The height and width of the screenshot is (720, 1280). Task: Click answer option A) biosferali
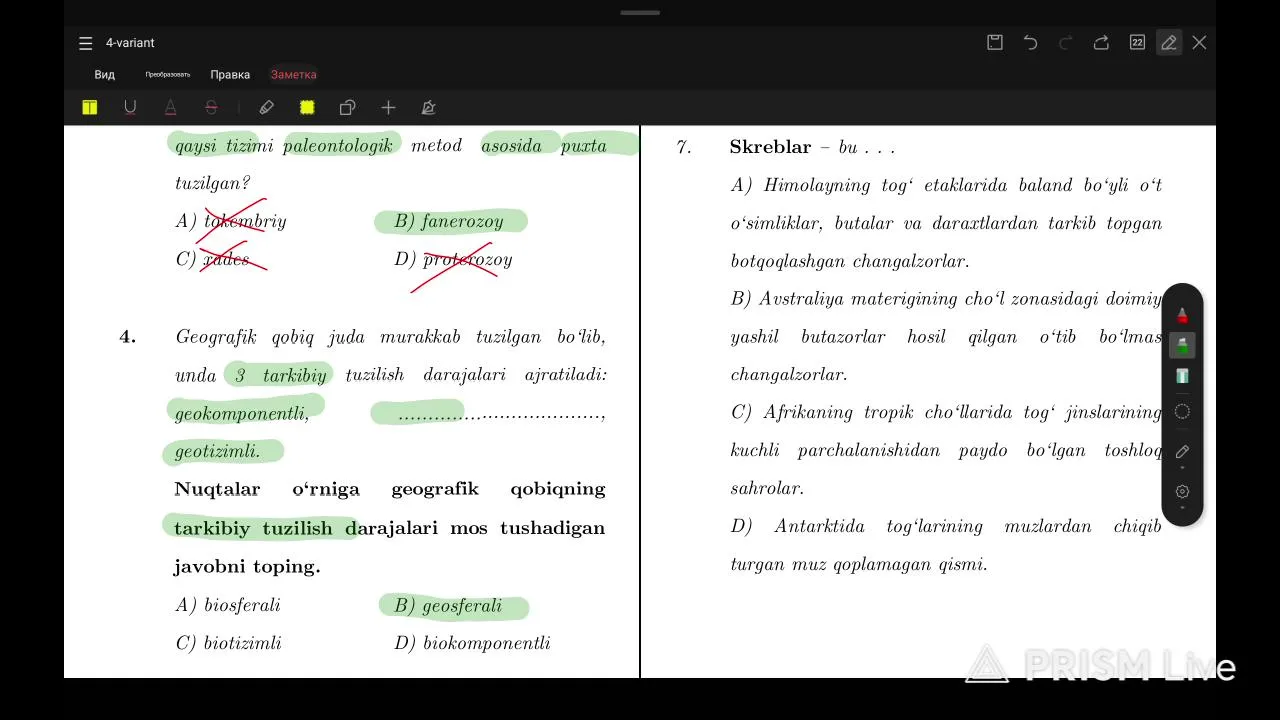click(x=228, y=605)
